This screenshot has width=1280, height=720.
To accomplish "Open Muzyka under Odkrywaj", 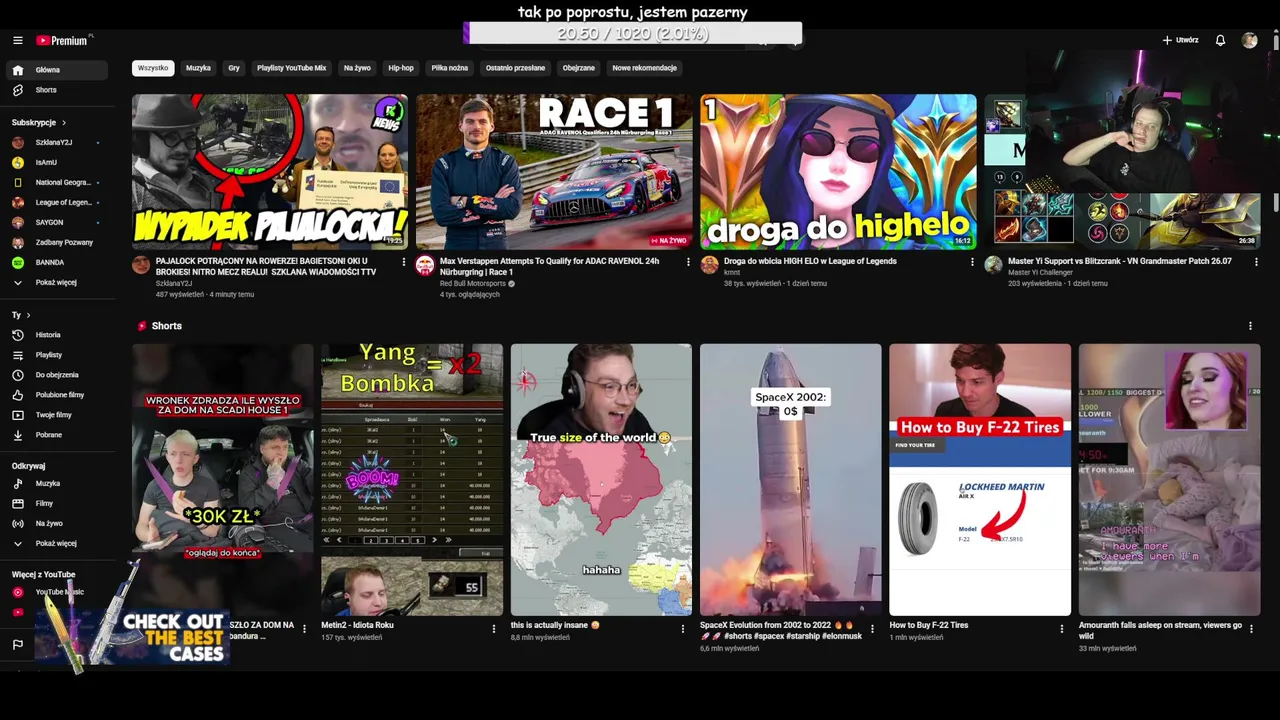I will click(x=56, y=483).
